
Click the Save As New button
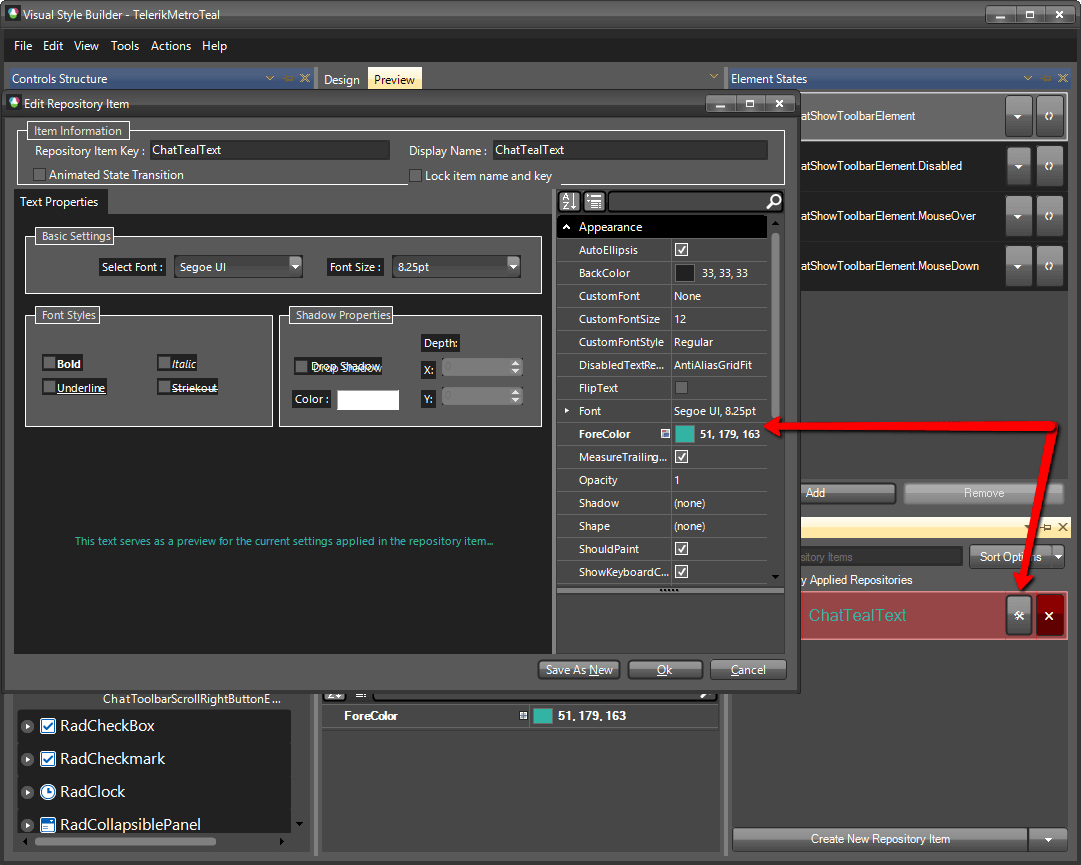578,669
